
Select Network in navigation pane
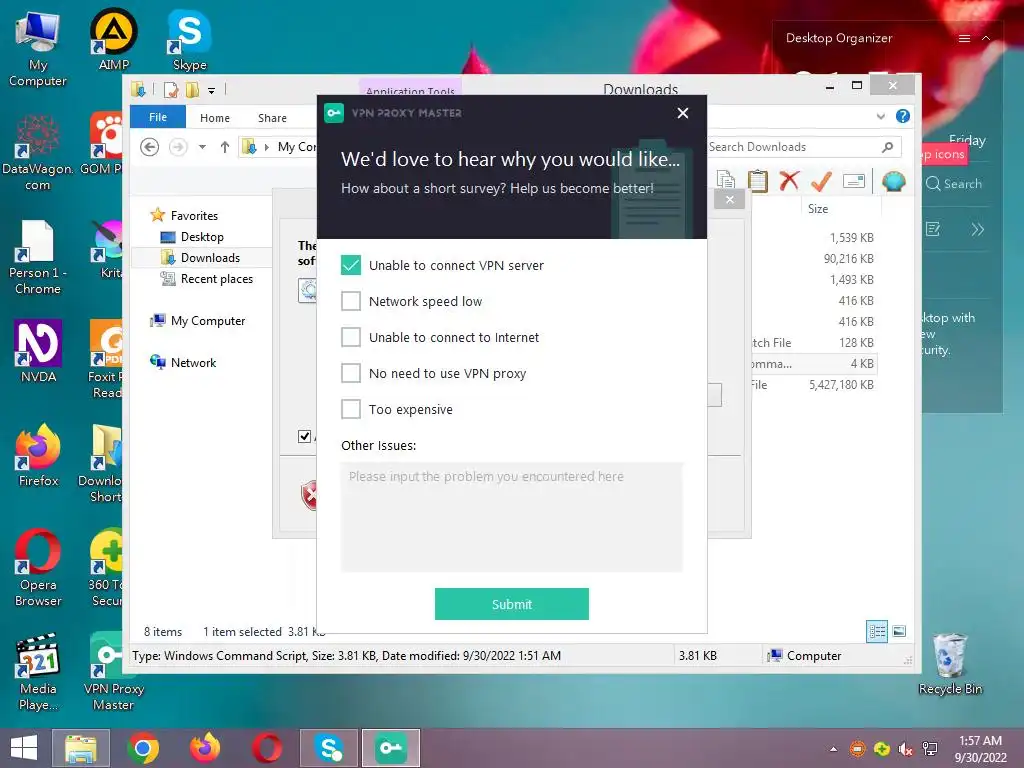(193, 362)
